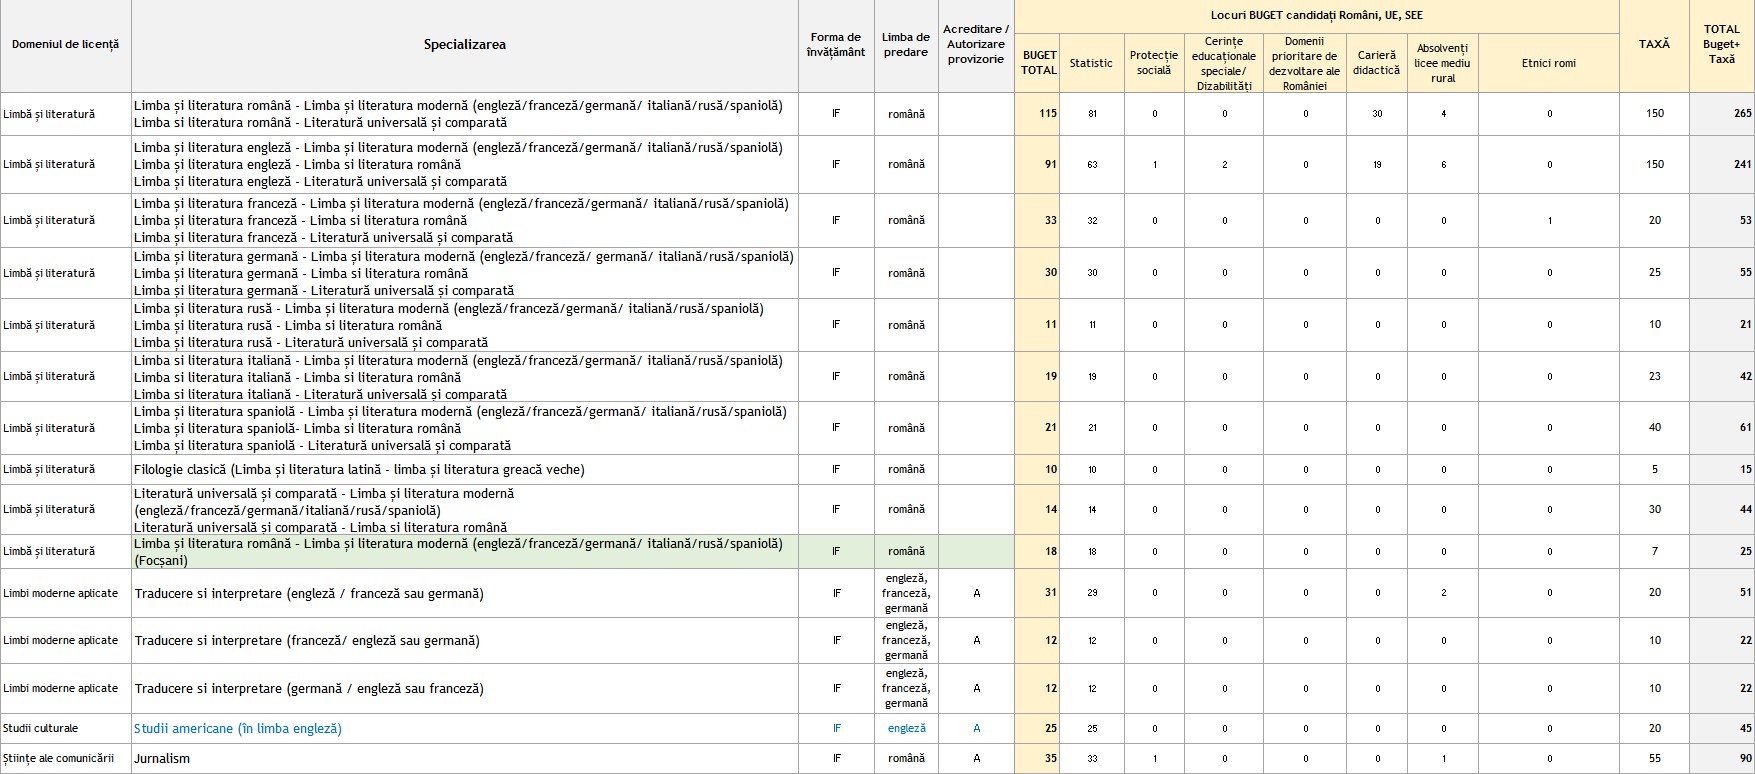Image resolution: width=1755 pixels, height=774 pixels.
Task: Select the Filologie clasică specialization cell
Action: (465, 470)
